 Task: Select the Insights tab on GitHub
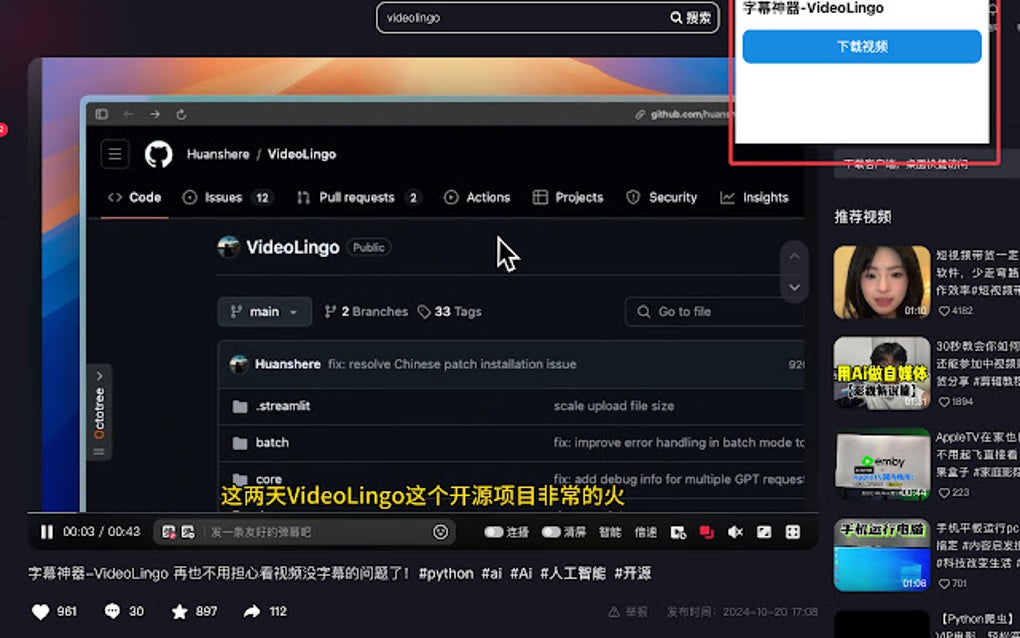coord(755,197)
